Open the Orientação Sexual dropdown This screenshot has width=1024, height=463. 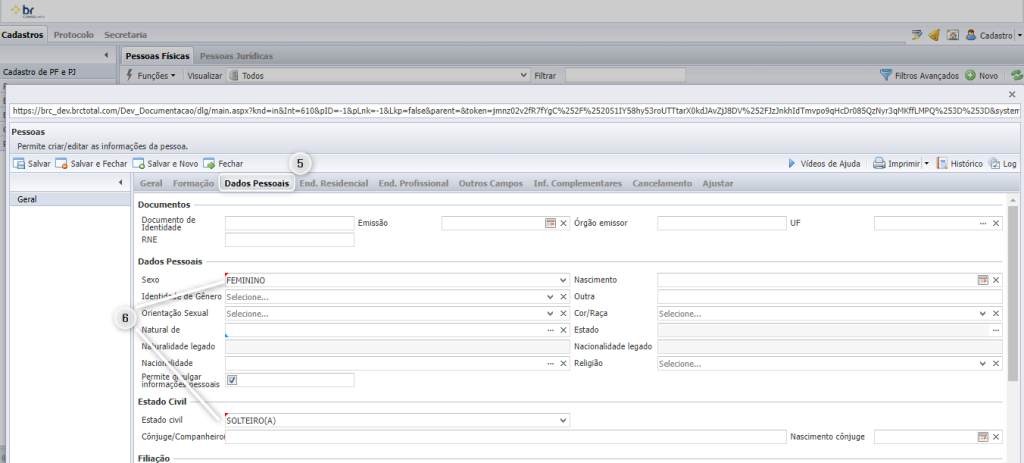coord(551,314)
